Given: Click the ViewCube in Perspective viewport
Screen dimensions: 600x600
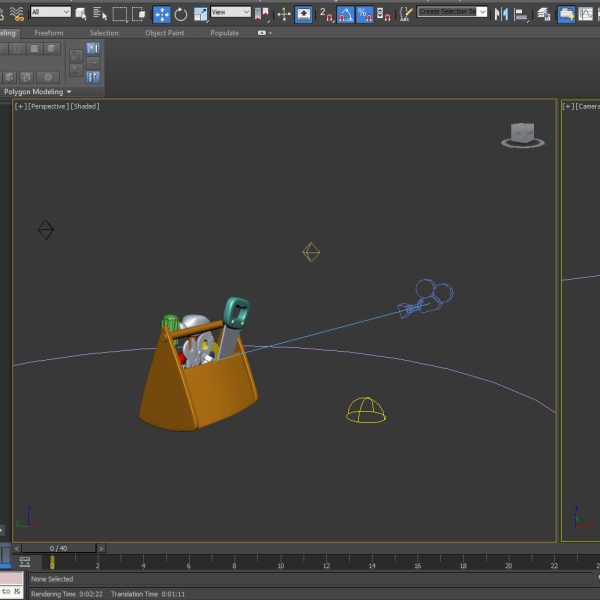Looking at the screenshot, I should point(523,135).
